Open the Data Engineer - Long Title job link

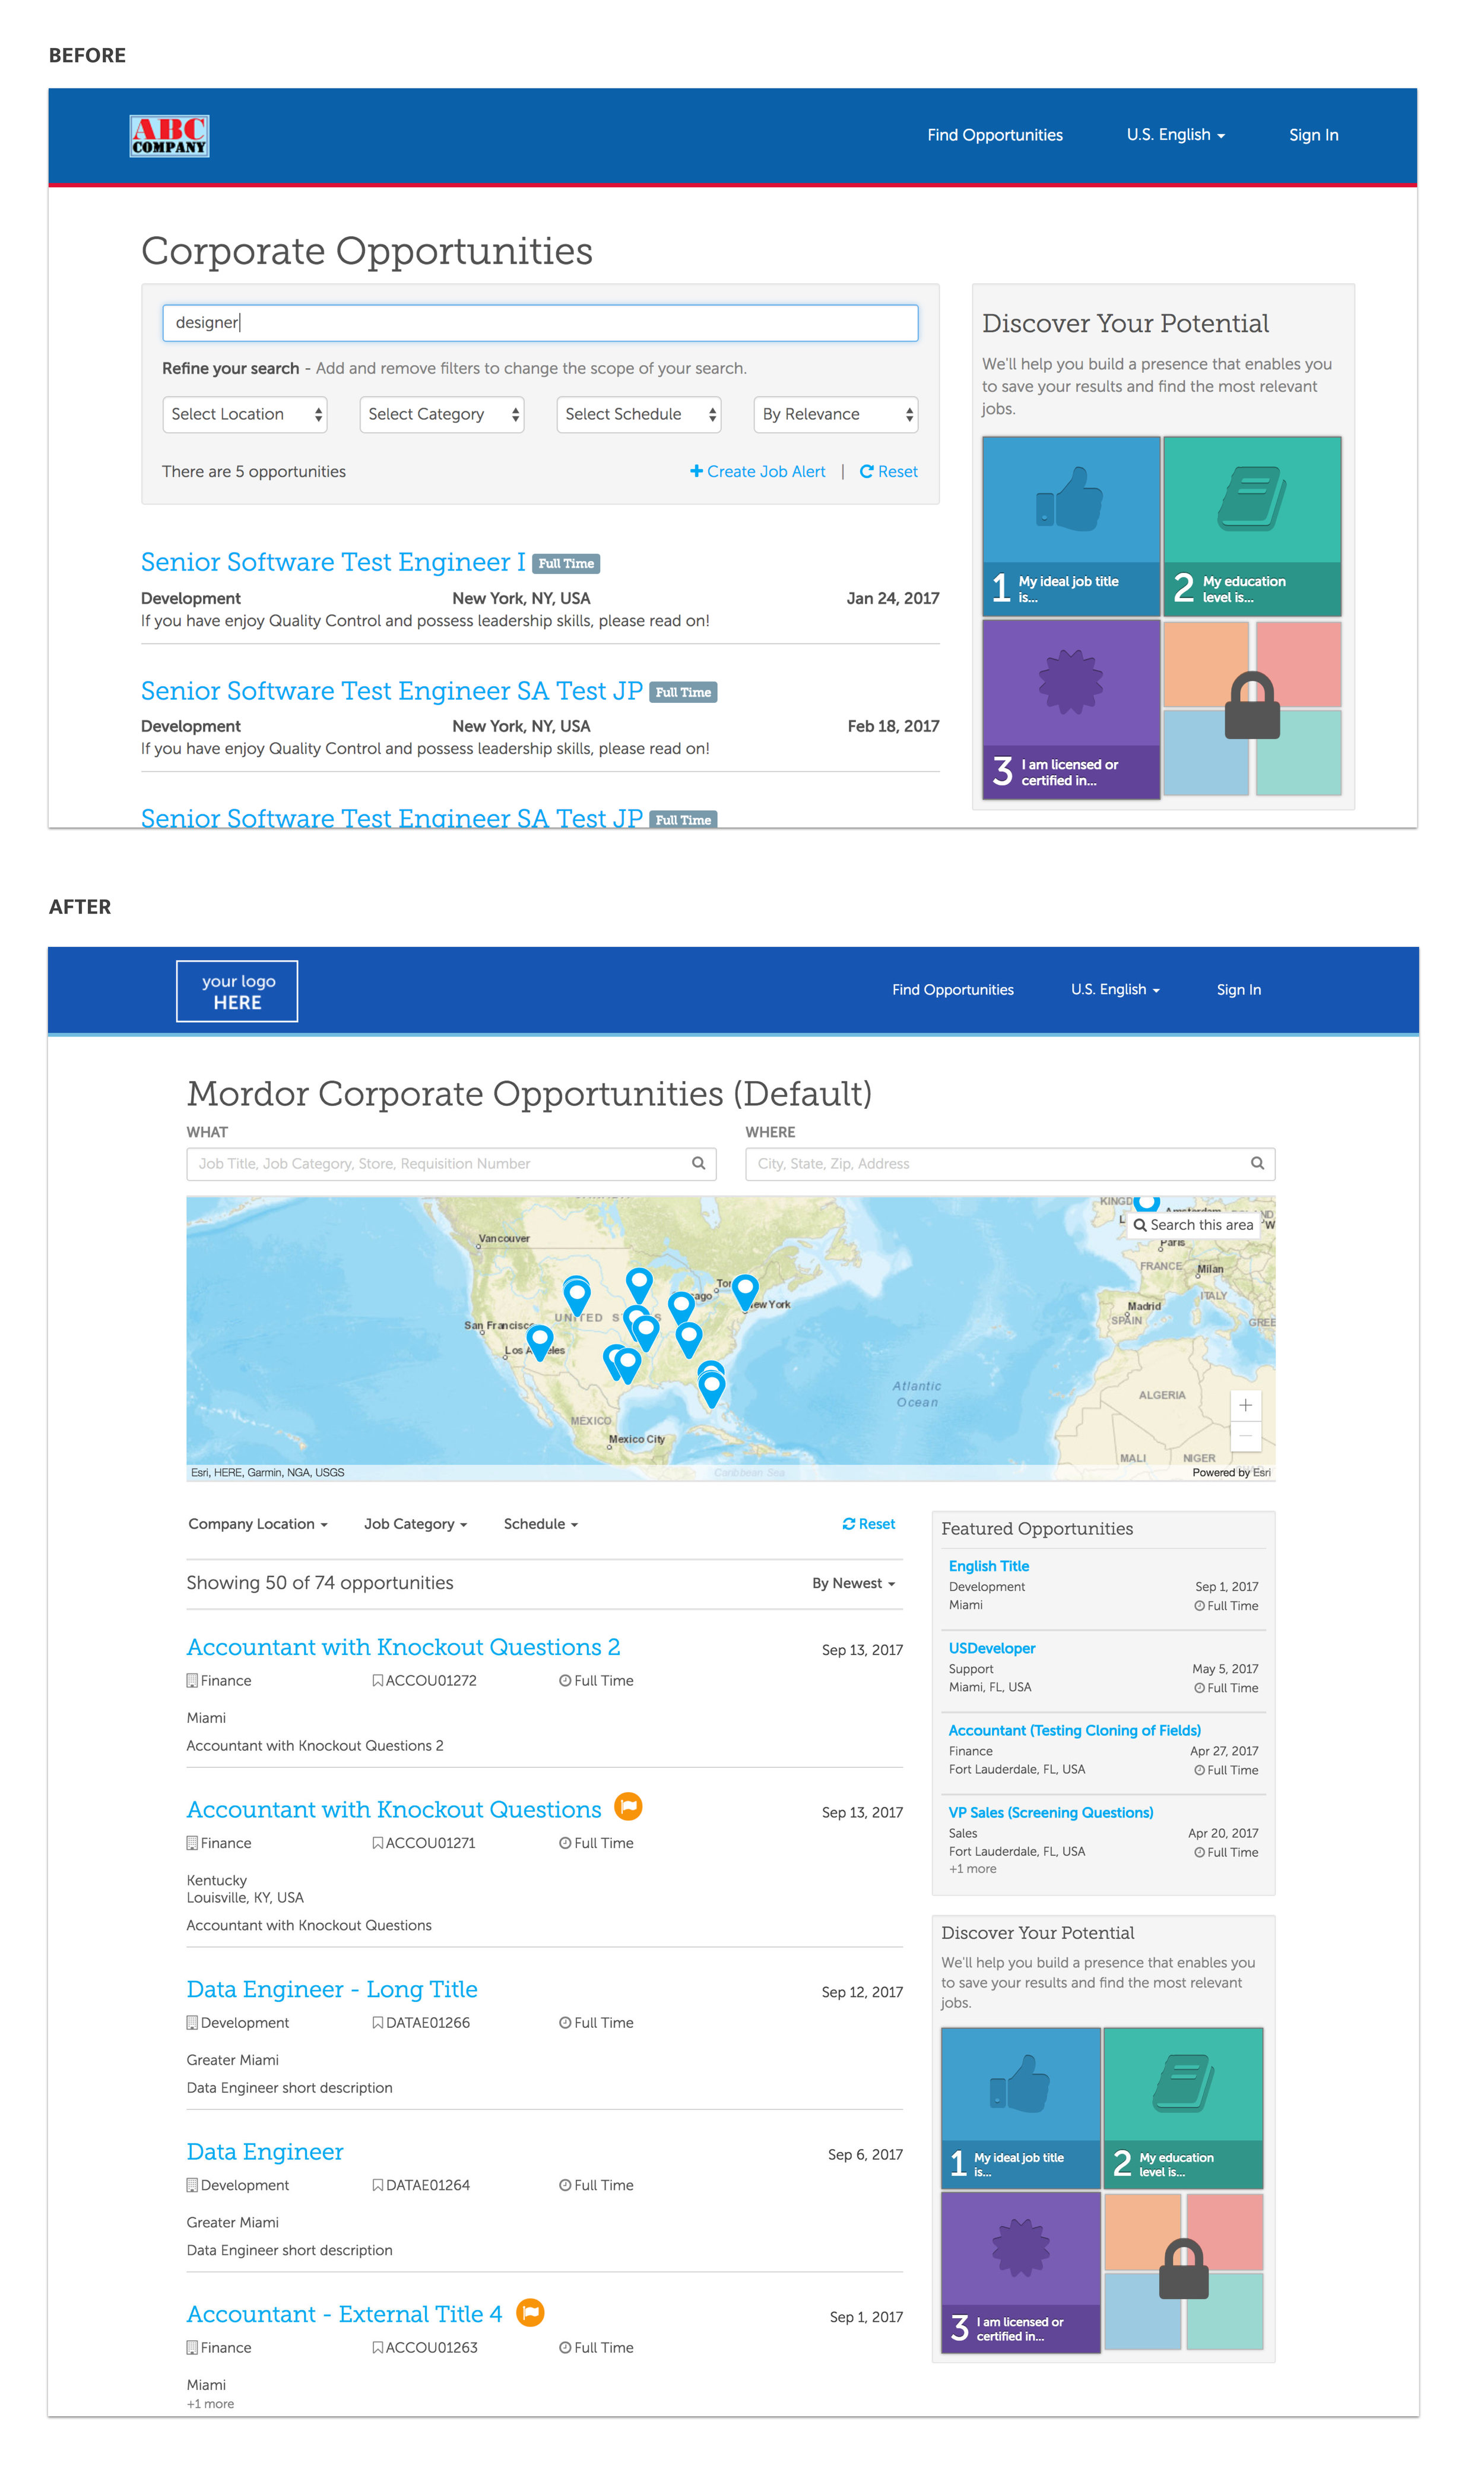tap(332, 1989)
